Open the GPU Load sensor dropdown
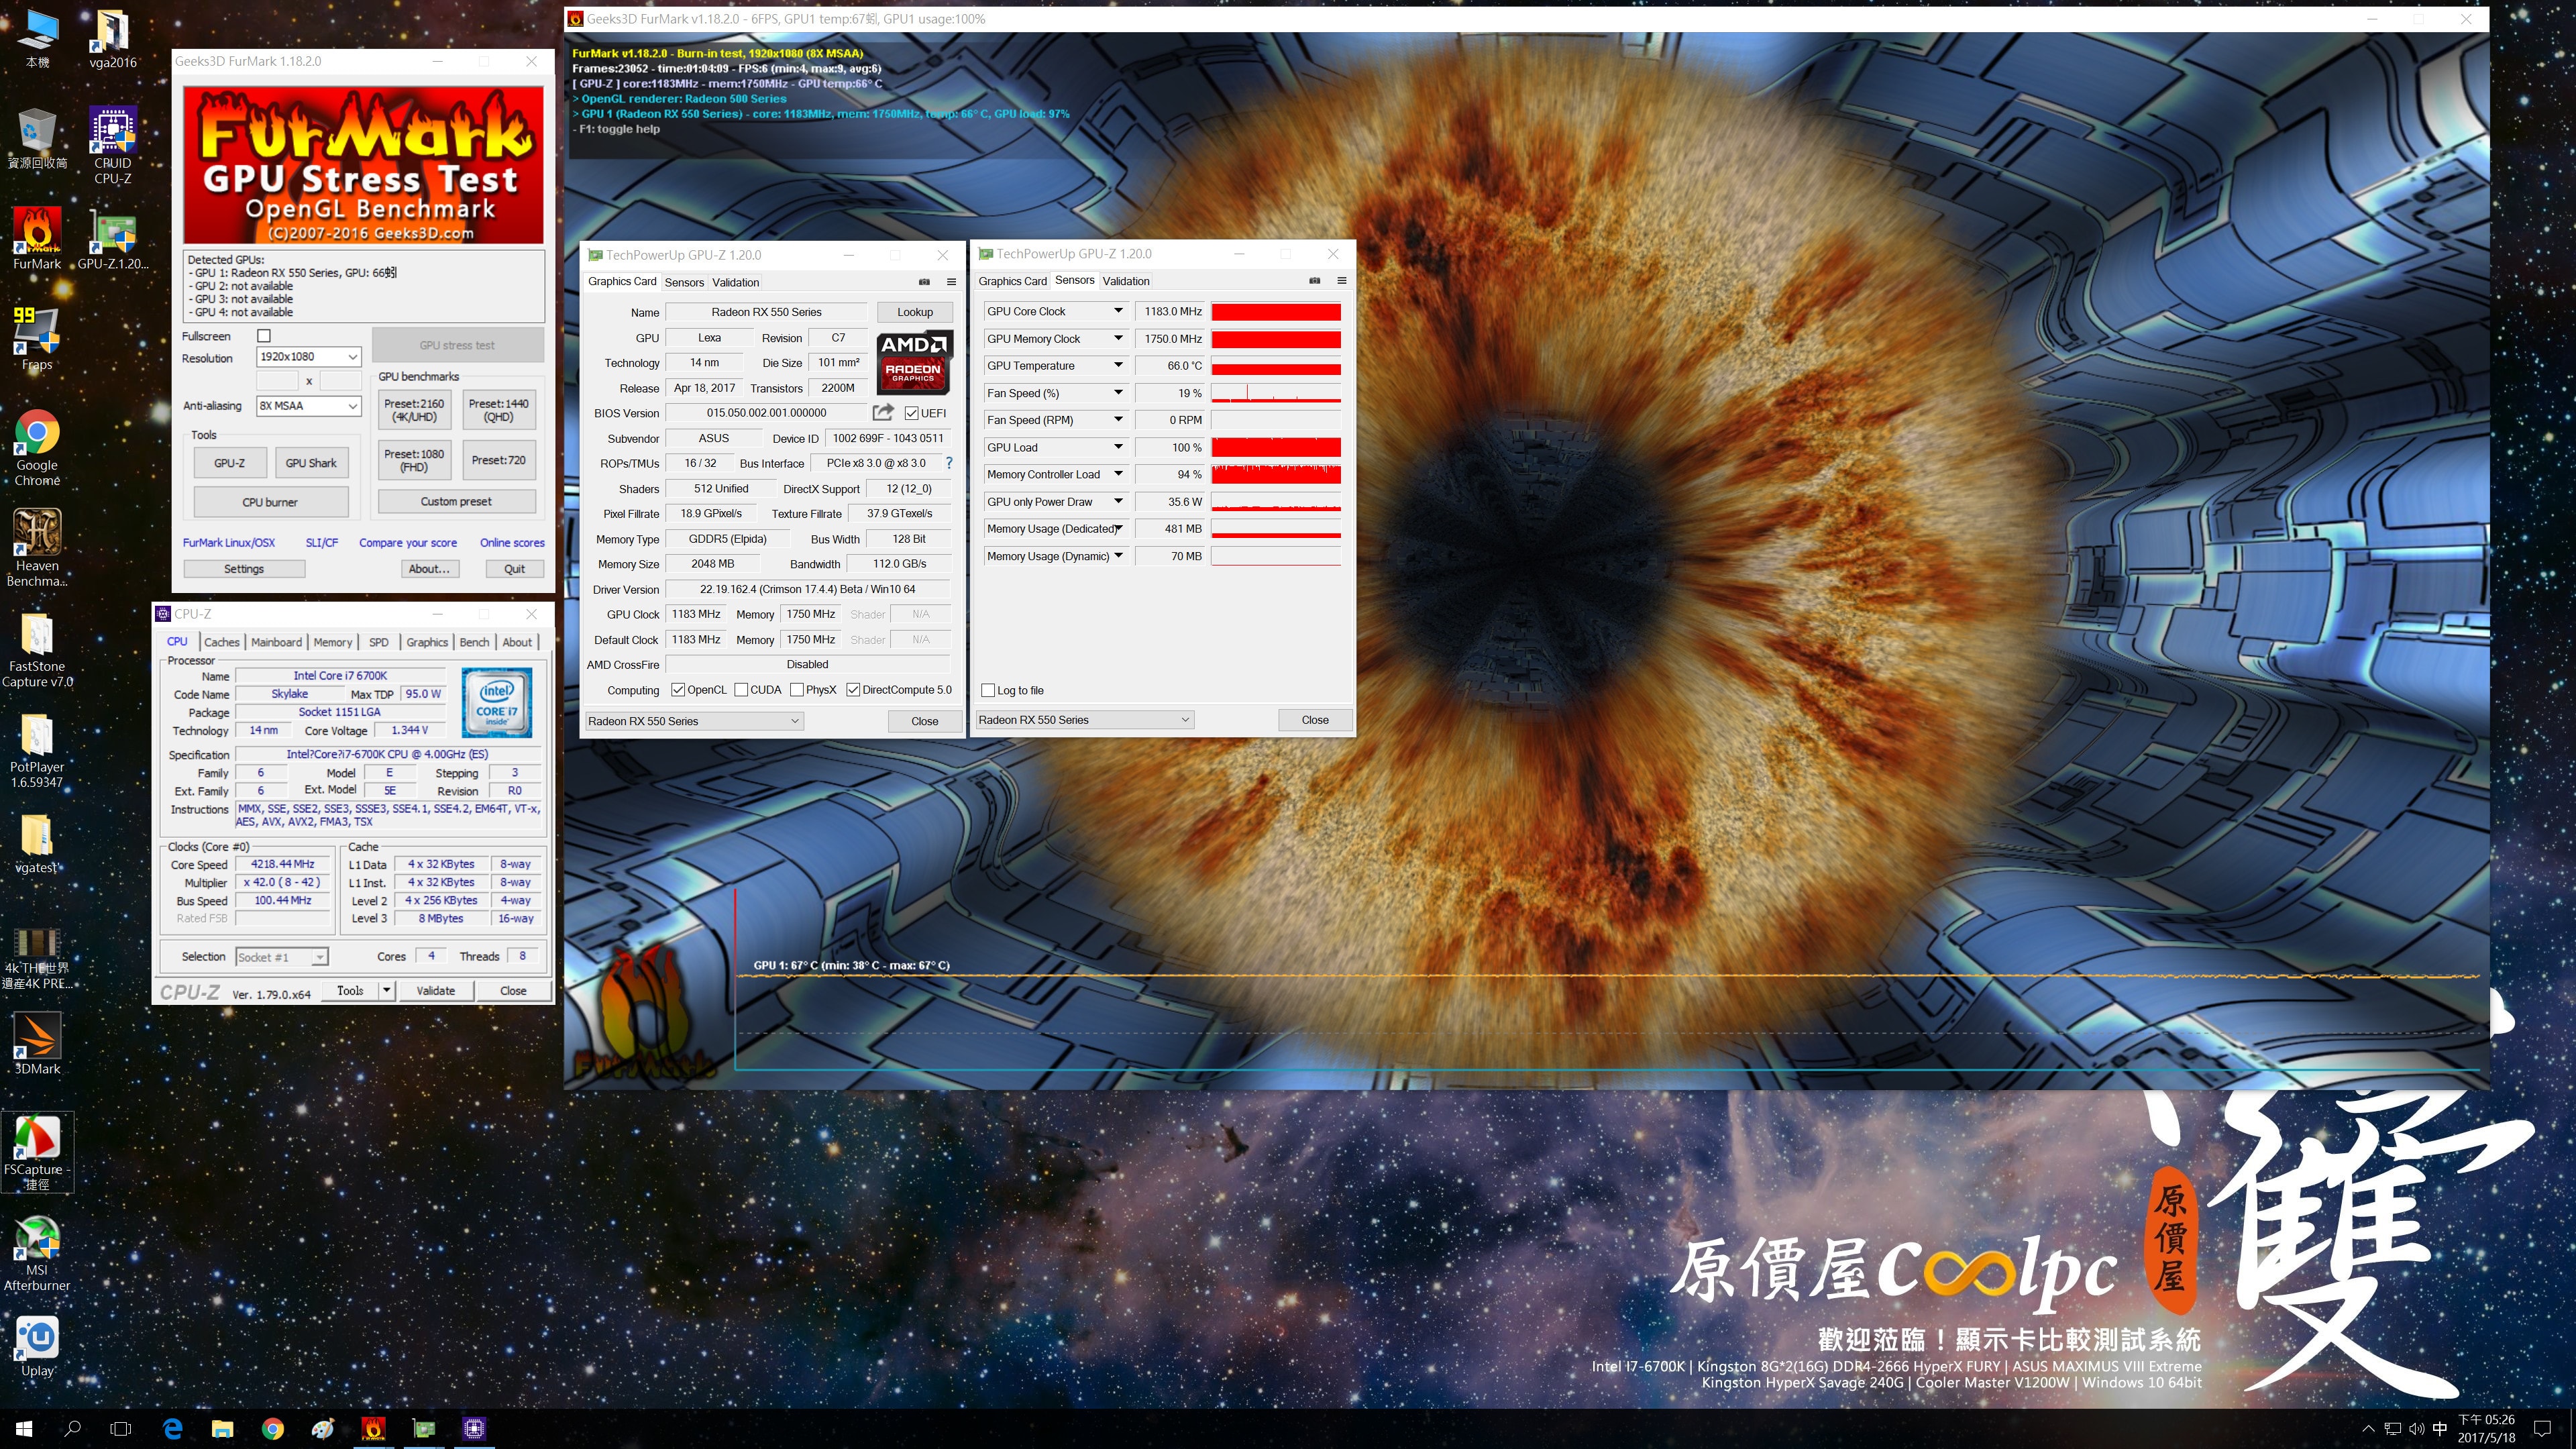Image resolution: width=2576 pixels, height=1449 pixels. [1118, 447]
